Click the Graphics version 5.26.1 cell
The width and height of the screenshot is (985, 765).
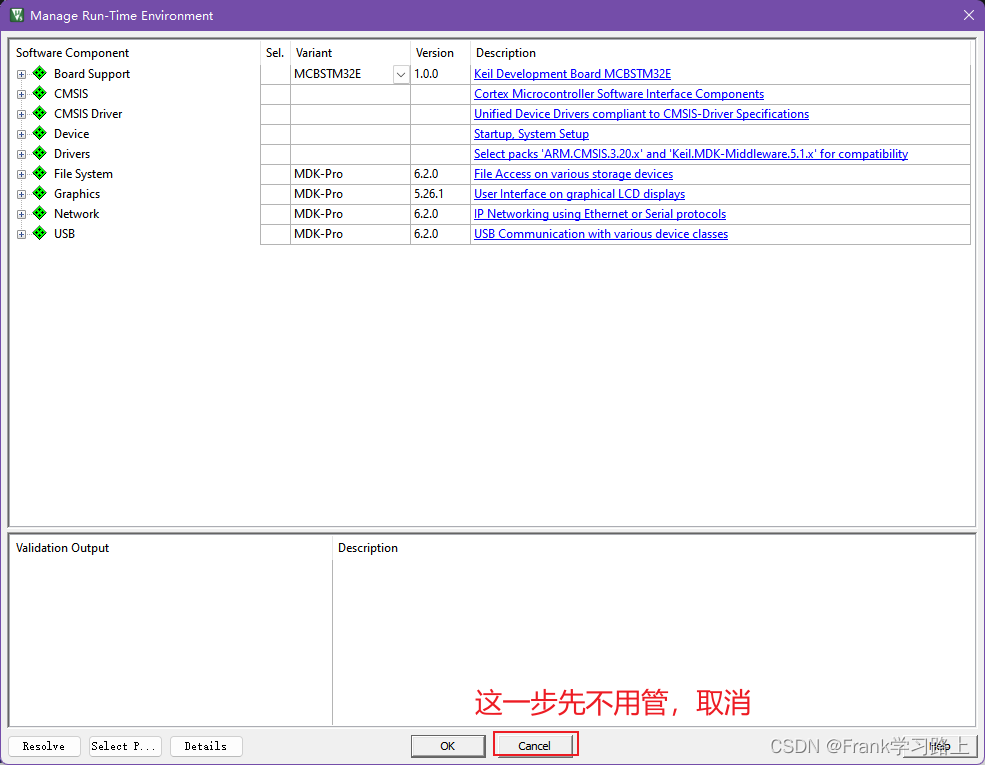coord(440,194)
